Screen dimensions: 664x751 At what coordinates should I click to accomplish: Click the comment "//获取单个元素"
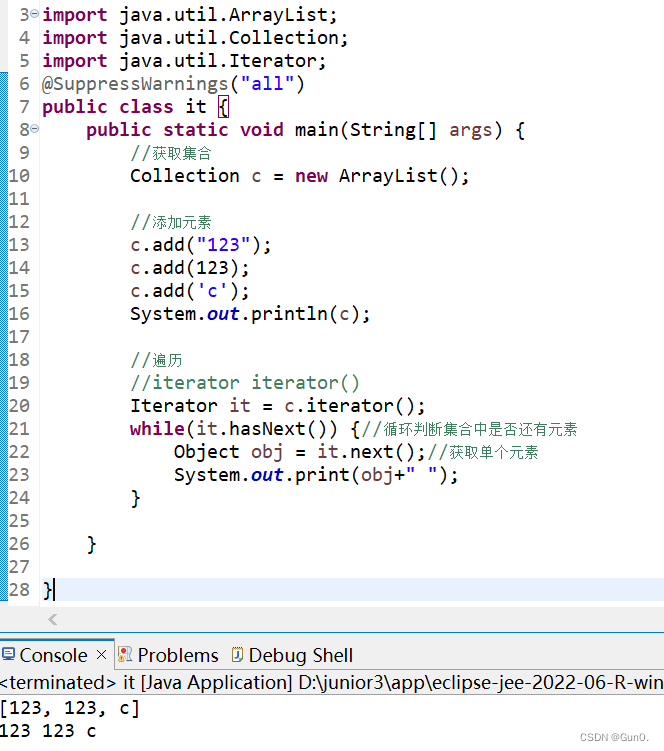point(483,452)
